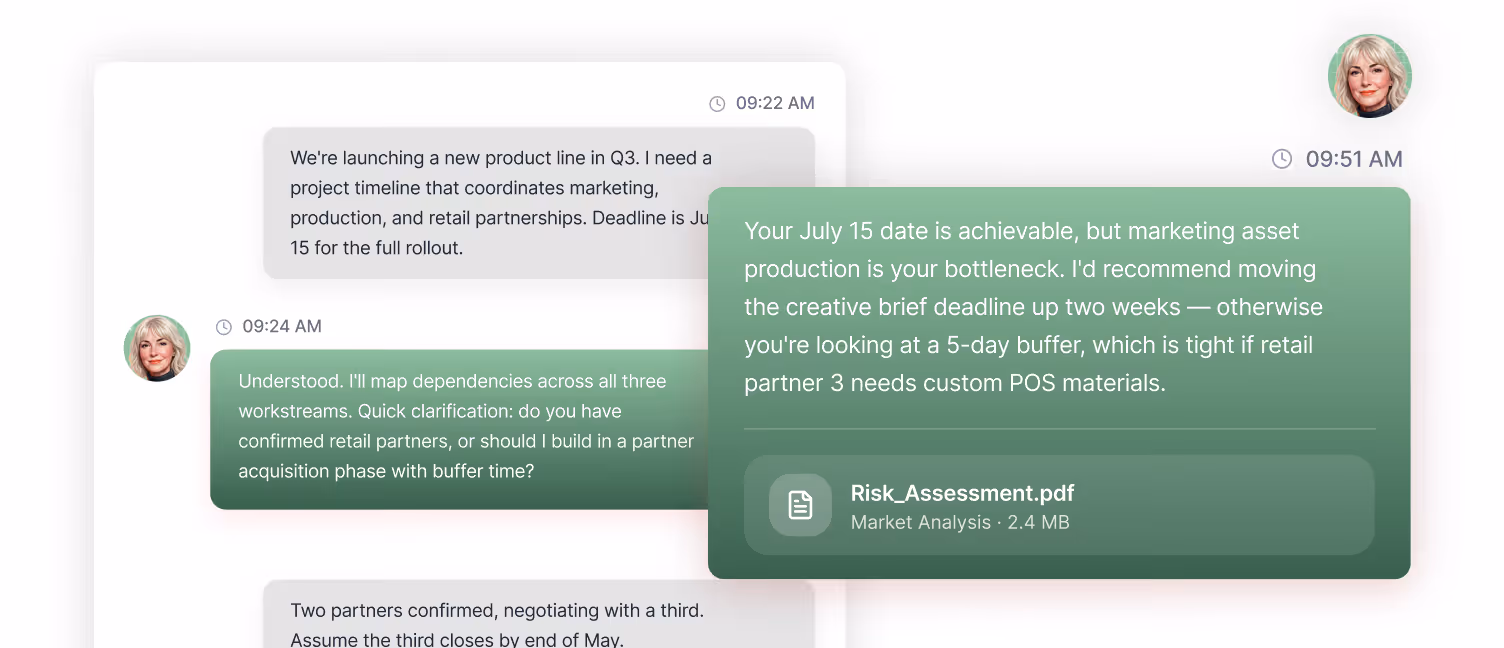Click the PDF file icon inside the attachment card
The width and height of the screenshot is (1504, 648).
coord(800,505)
